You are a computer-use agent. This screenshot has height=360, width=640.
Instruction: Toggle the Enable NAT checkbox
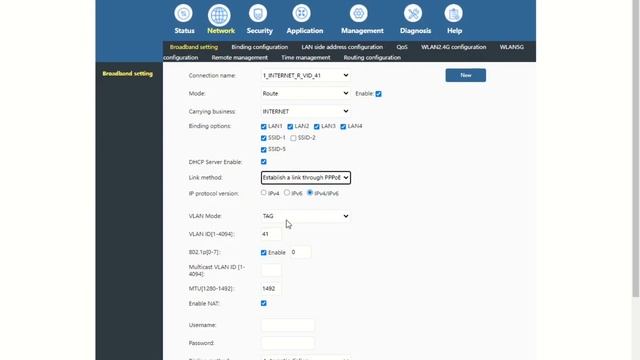[x=264, y=303]
